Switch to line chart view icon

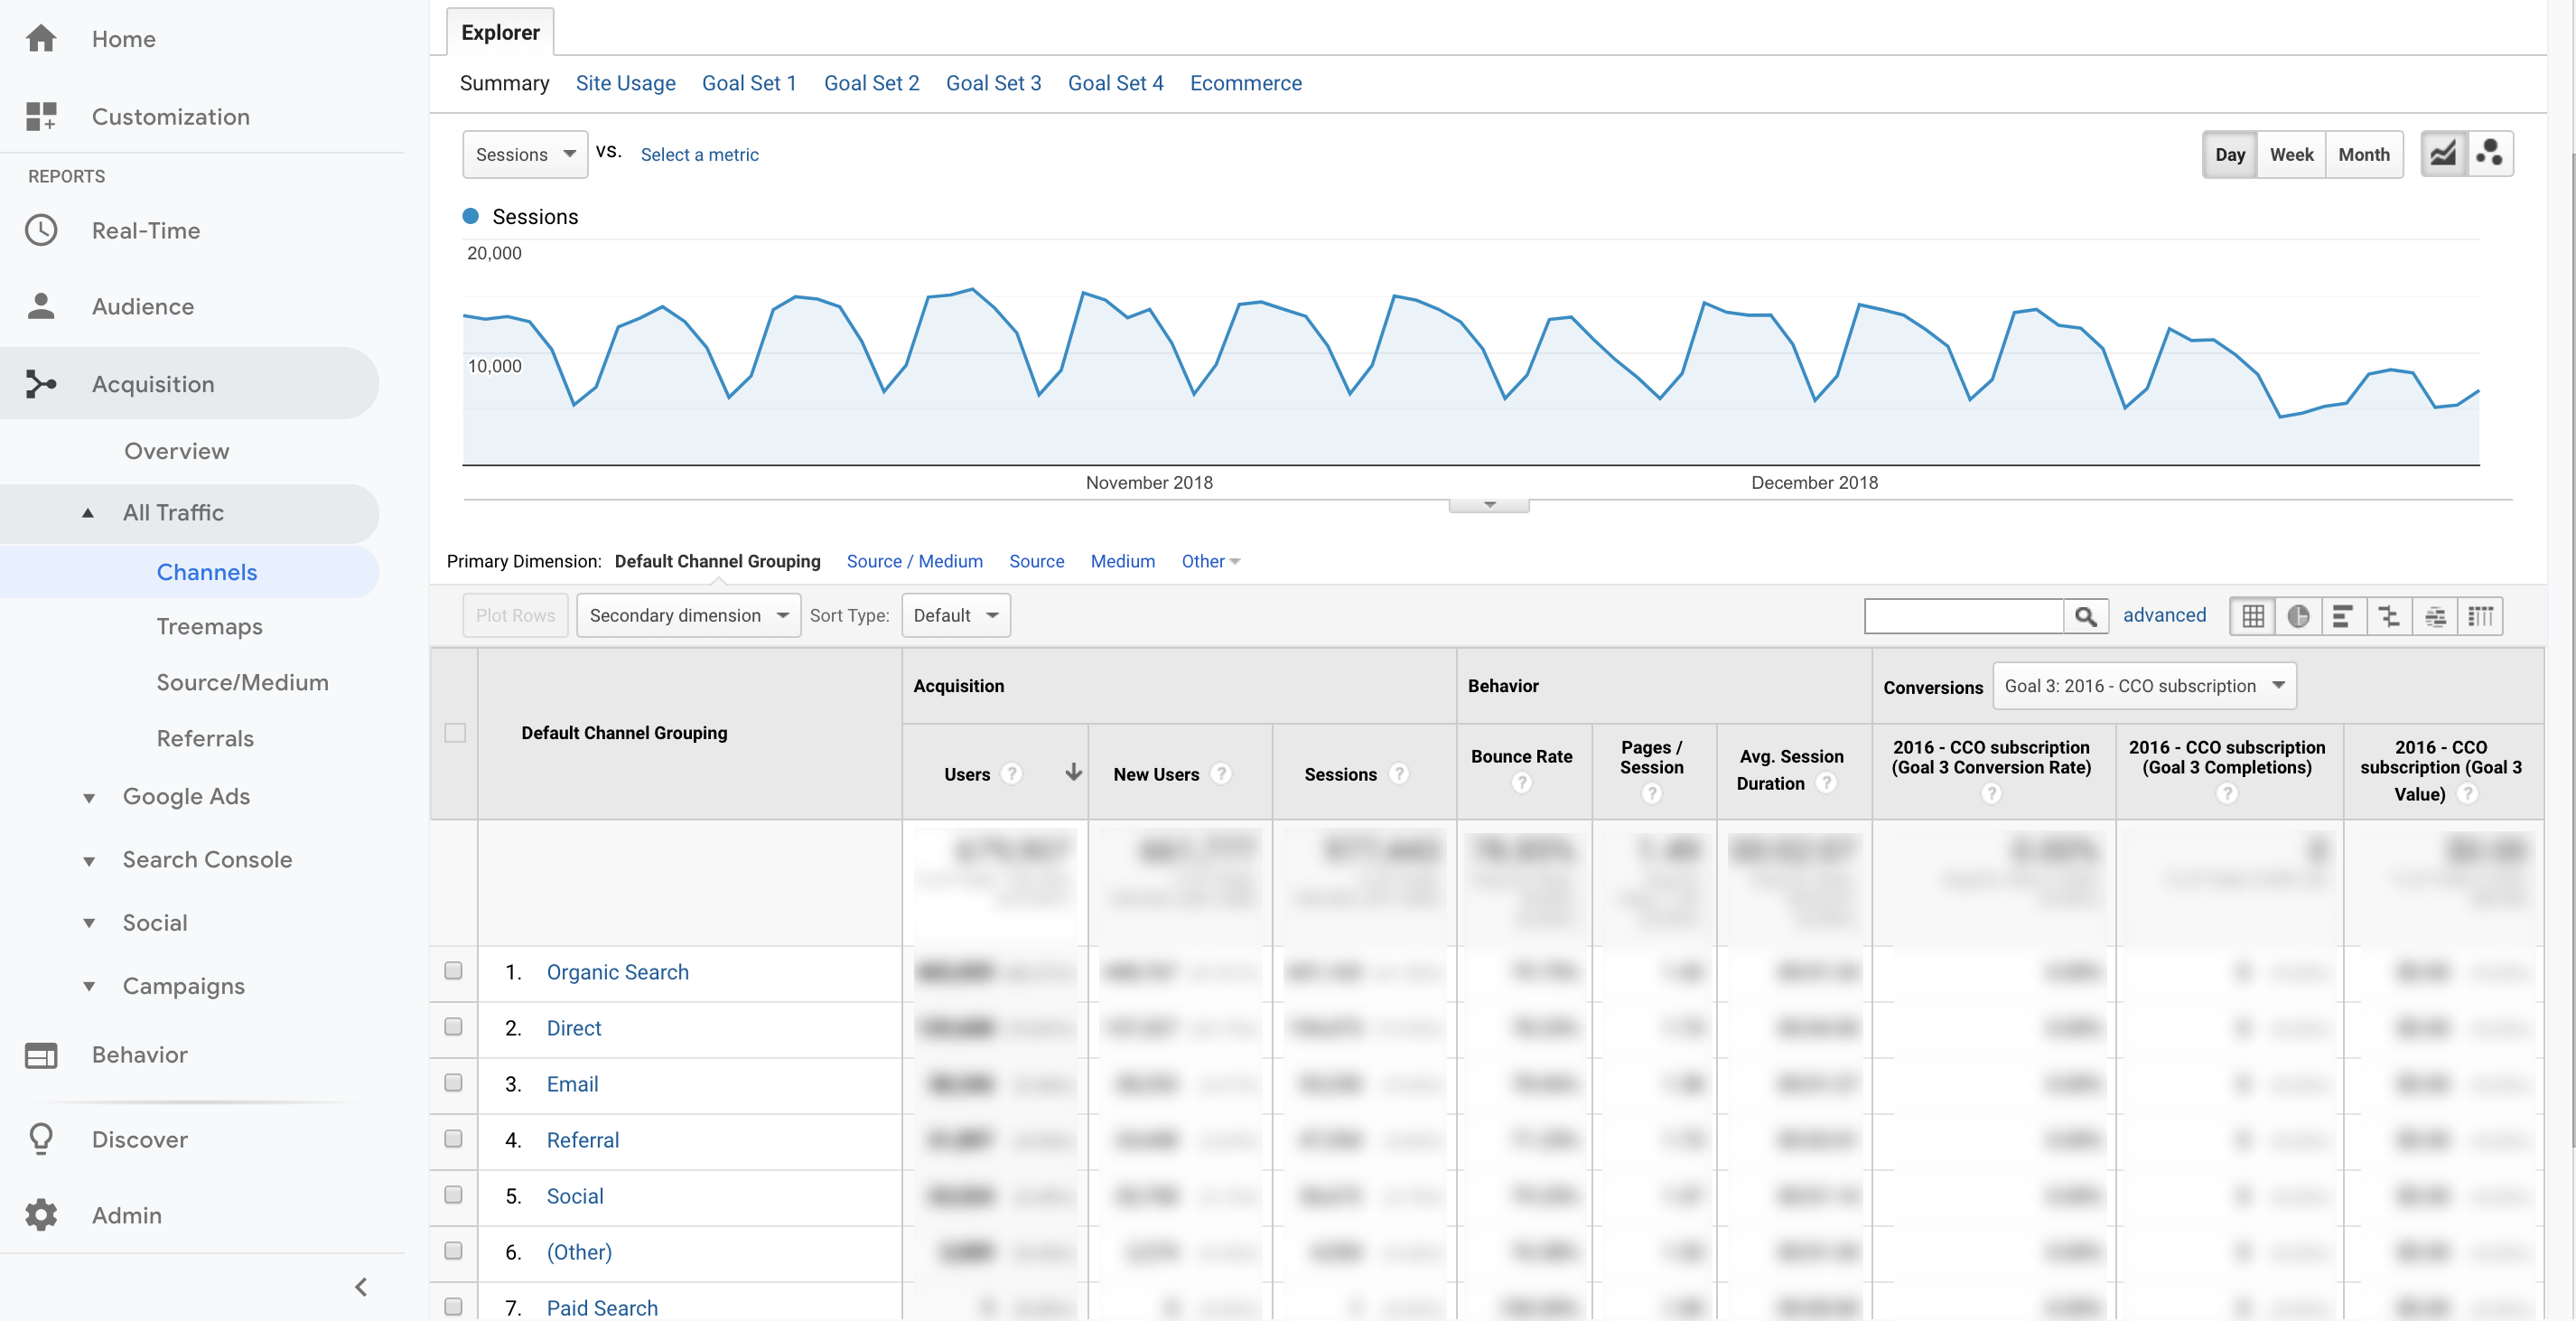(x=2442, y=154)
